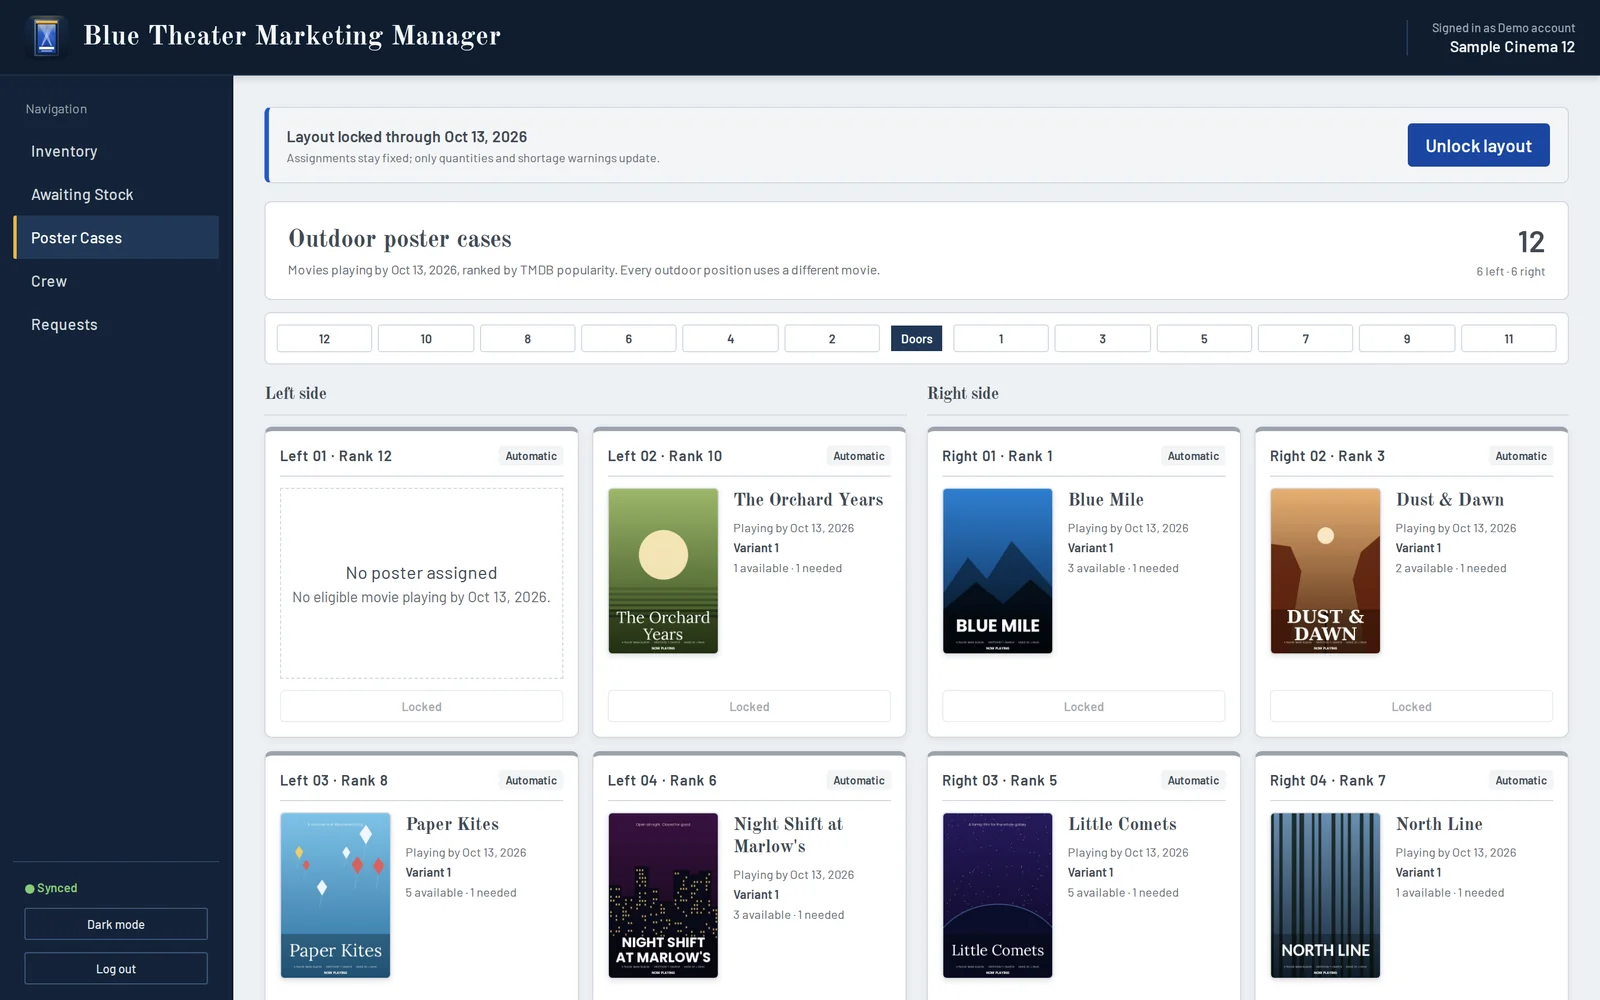The image size is (1600, 1000).
Task: View the Little Comets poster
Action: click(x=997, y=895)
